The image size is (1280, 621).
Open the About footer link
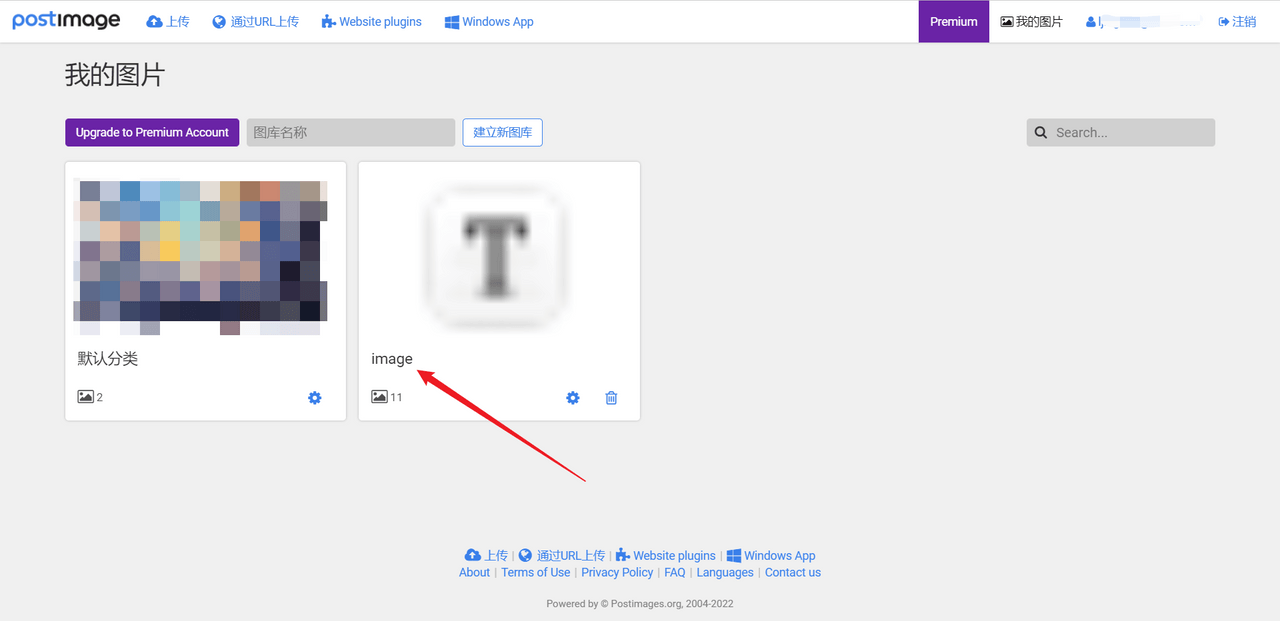pos(474,573)
